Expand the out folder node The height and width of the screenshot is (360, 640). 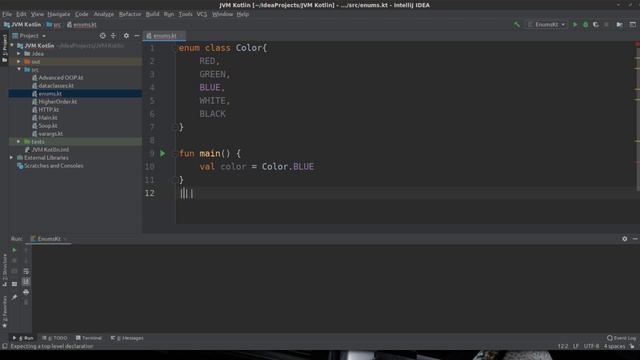point(19,62)
